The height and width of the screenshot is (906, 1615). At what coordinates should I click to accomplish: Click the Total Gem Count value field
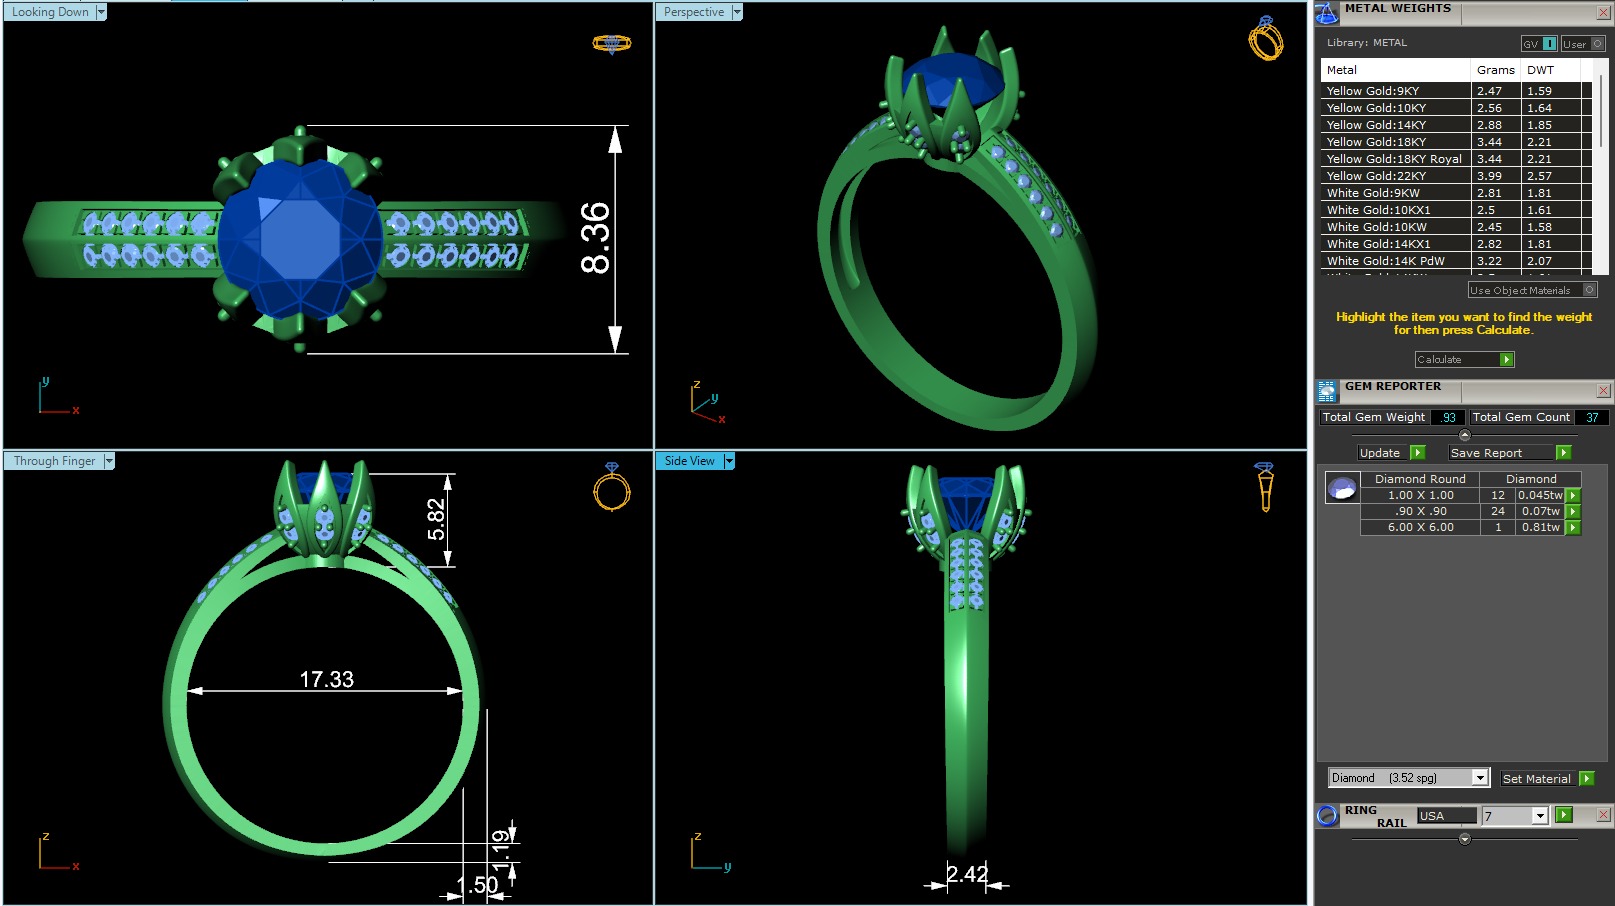pos(1592,417)
